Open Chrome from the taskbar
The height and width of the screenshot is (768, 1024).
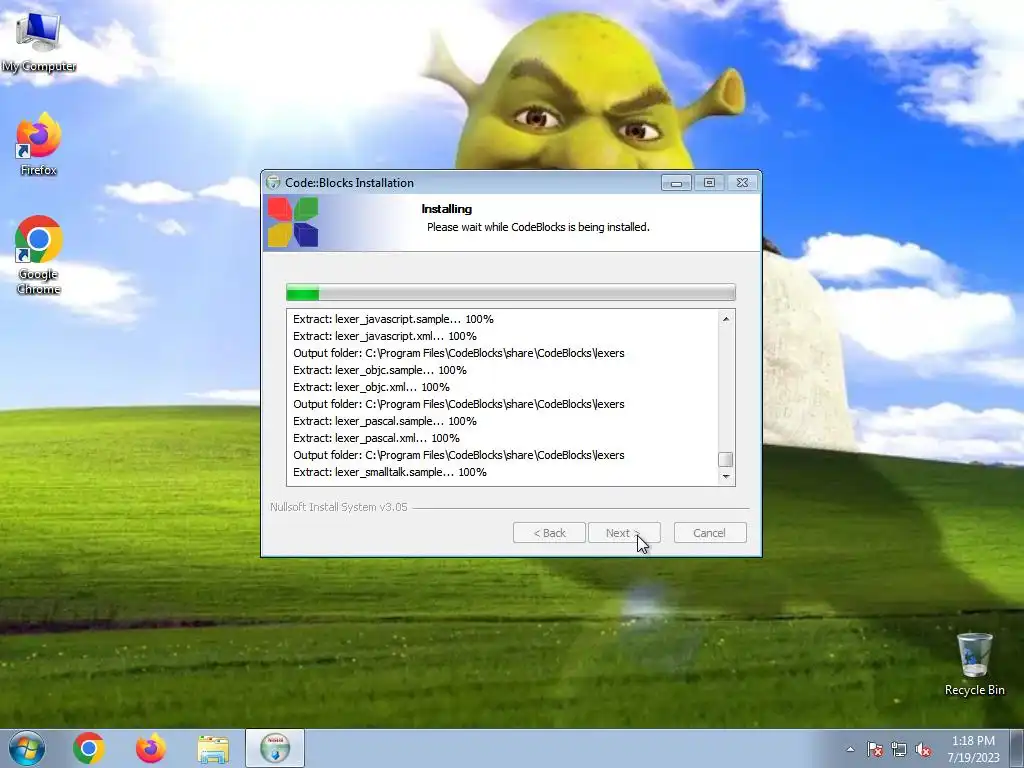(89, 748)
